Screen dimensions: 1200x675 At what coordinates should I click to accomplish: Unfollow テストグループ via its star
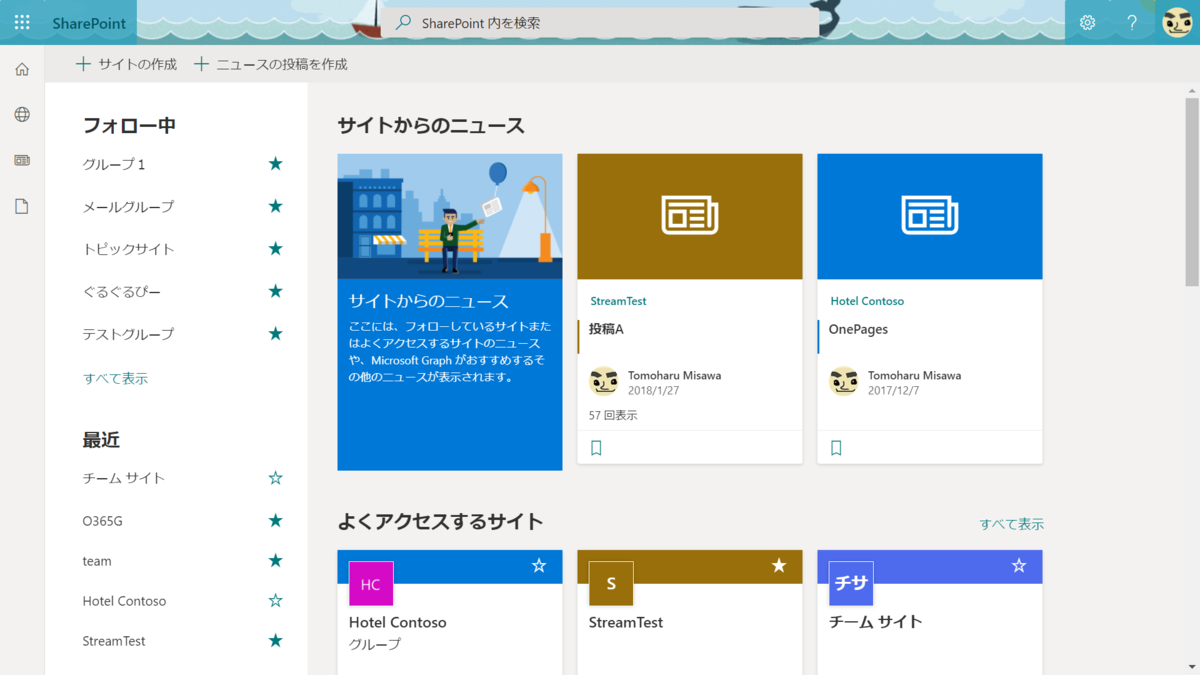click(276, 333)
